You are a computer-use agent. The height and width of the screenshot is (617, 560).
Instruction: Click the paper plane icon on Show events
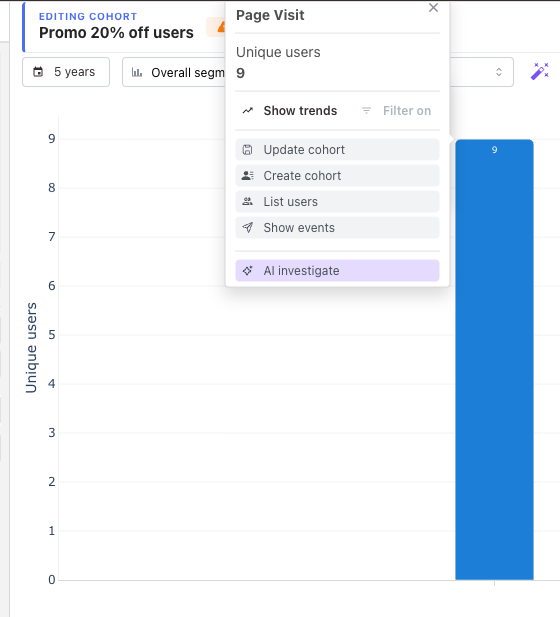point(248,227)
